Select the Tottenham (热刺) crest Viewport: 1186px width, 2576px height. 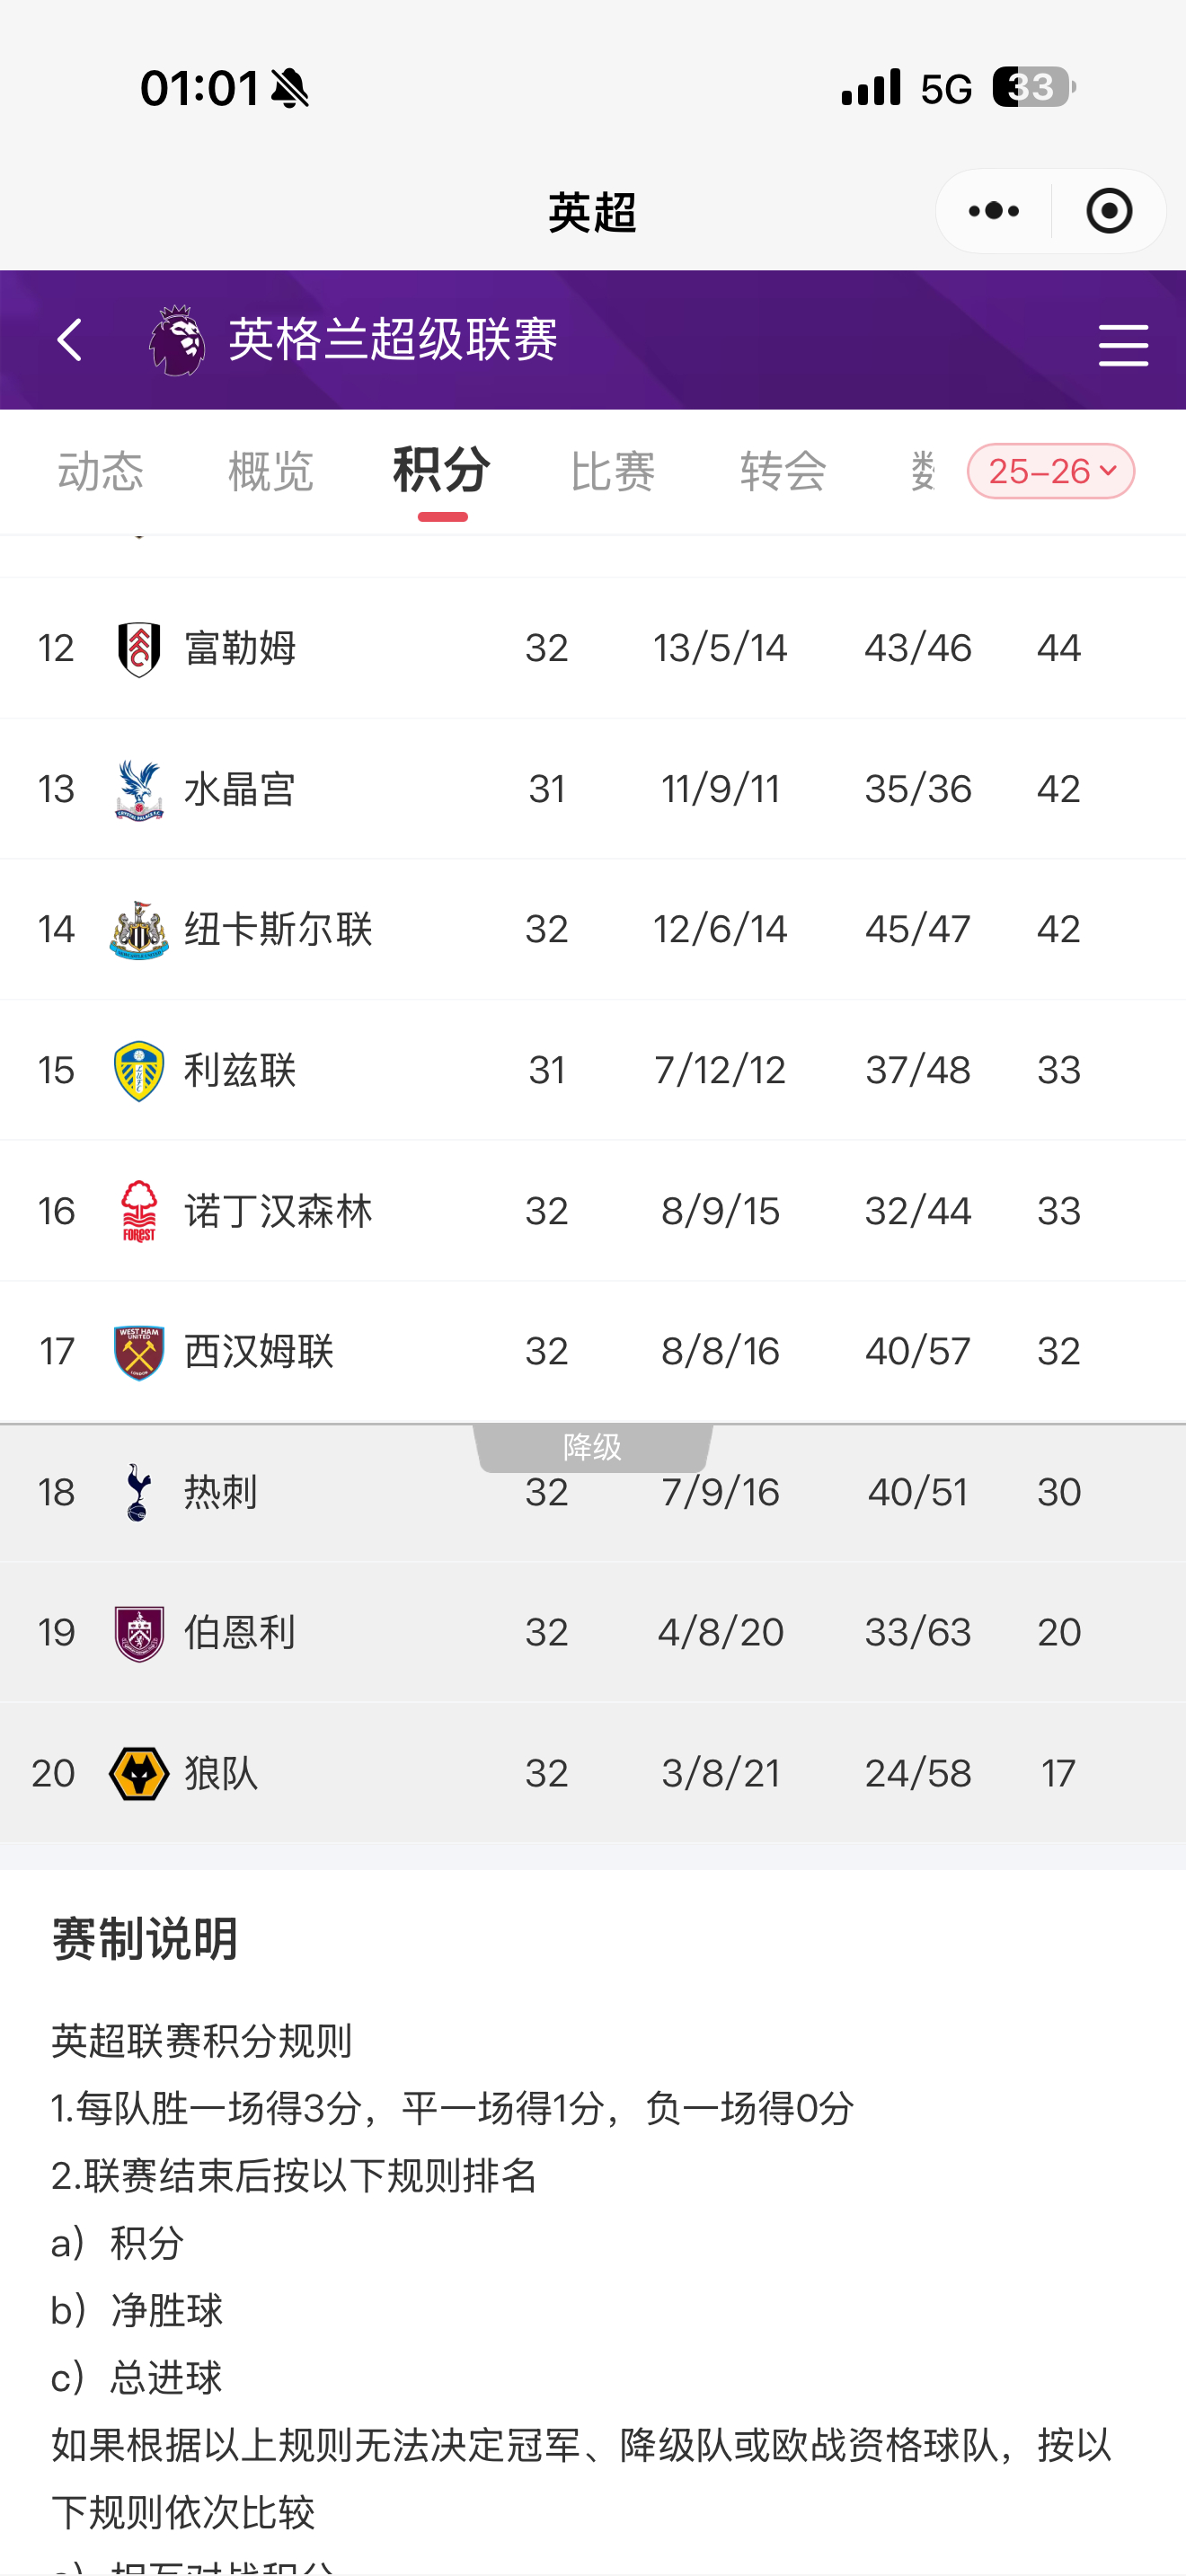coord(138,1491)
